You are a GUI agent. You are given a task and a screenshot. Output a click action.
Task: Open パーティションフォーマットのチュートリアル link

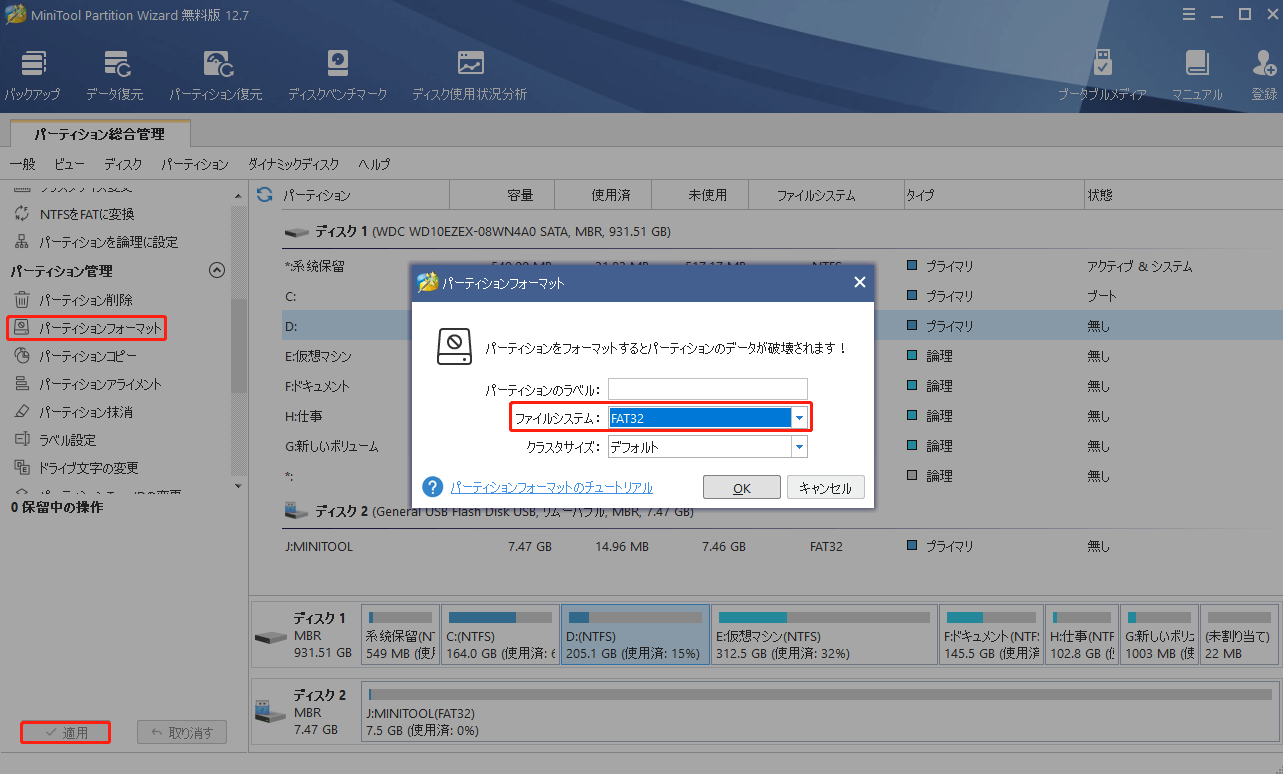click(552, 488)
